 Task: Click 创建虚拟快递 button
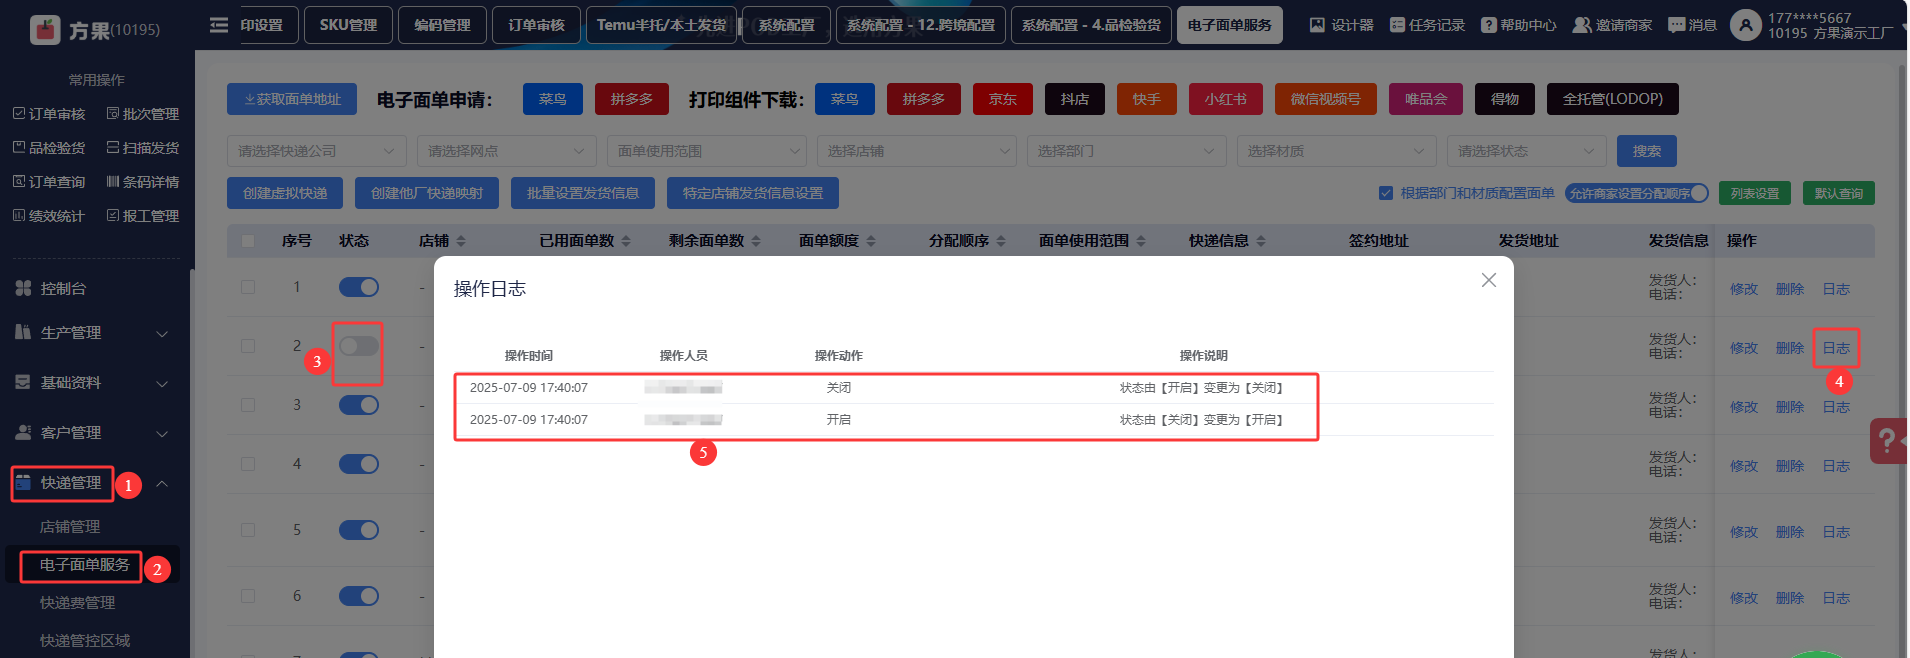285,193
